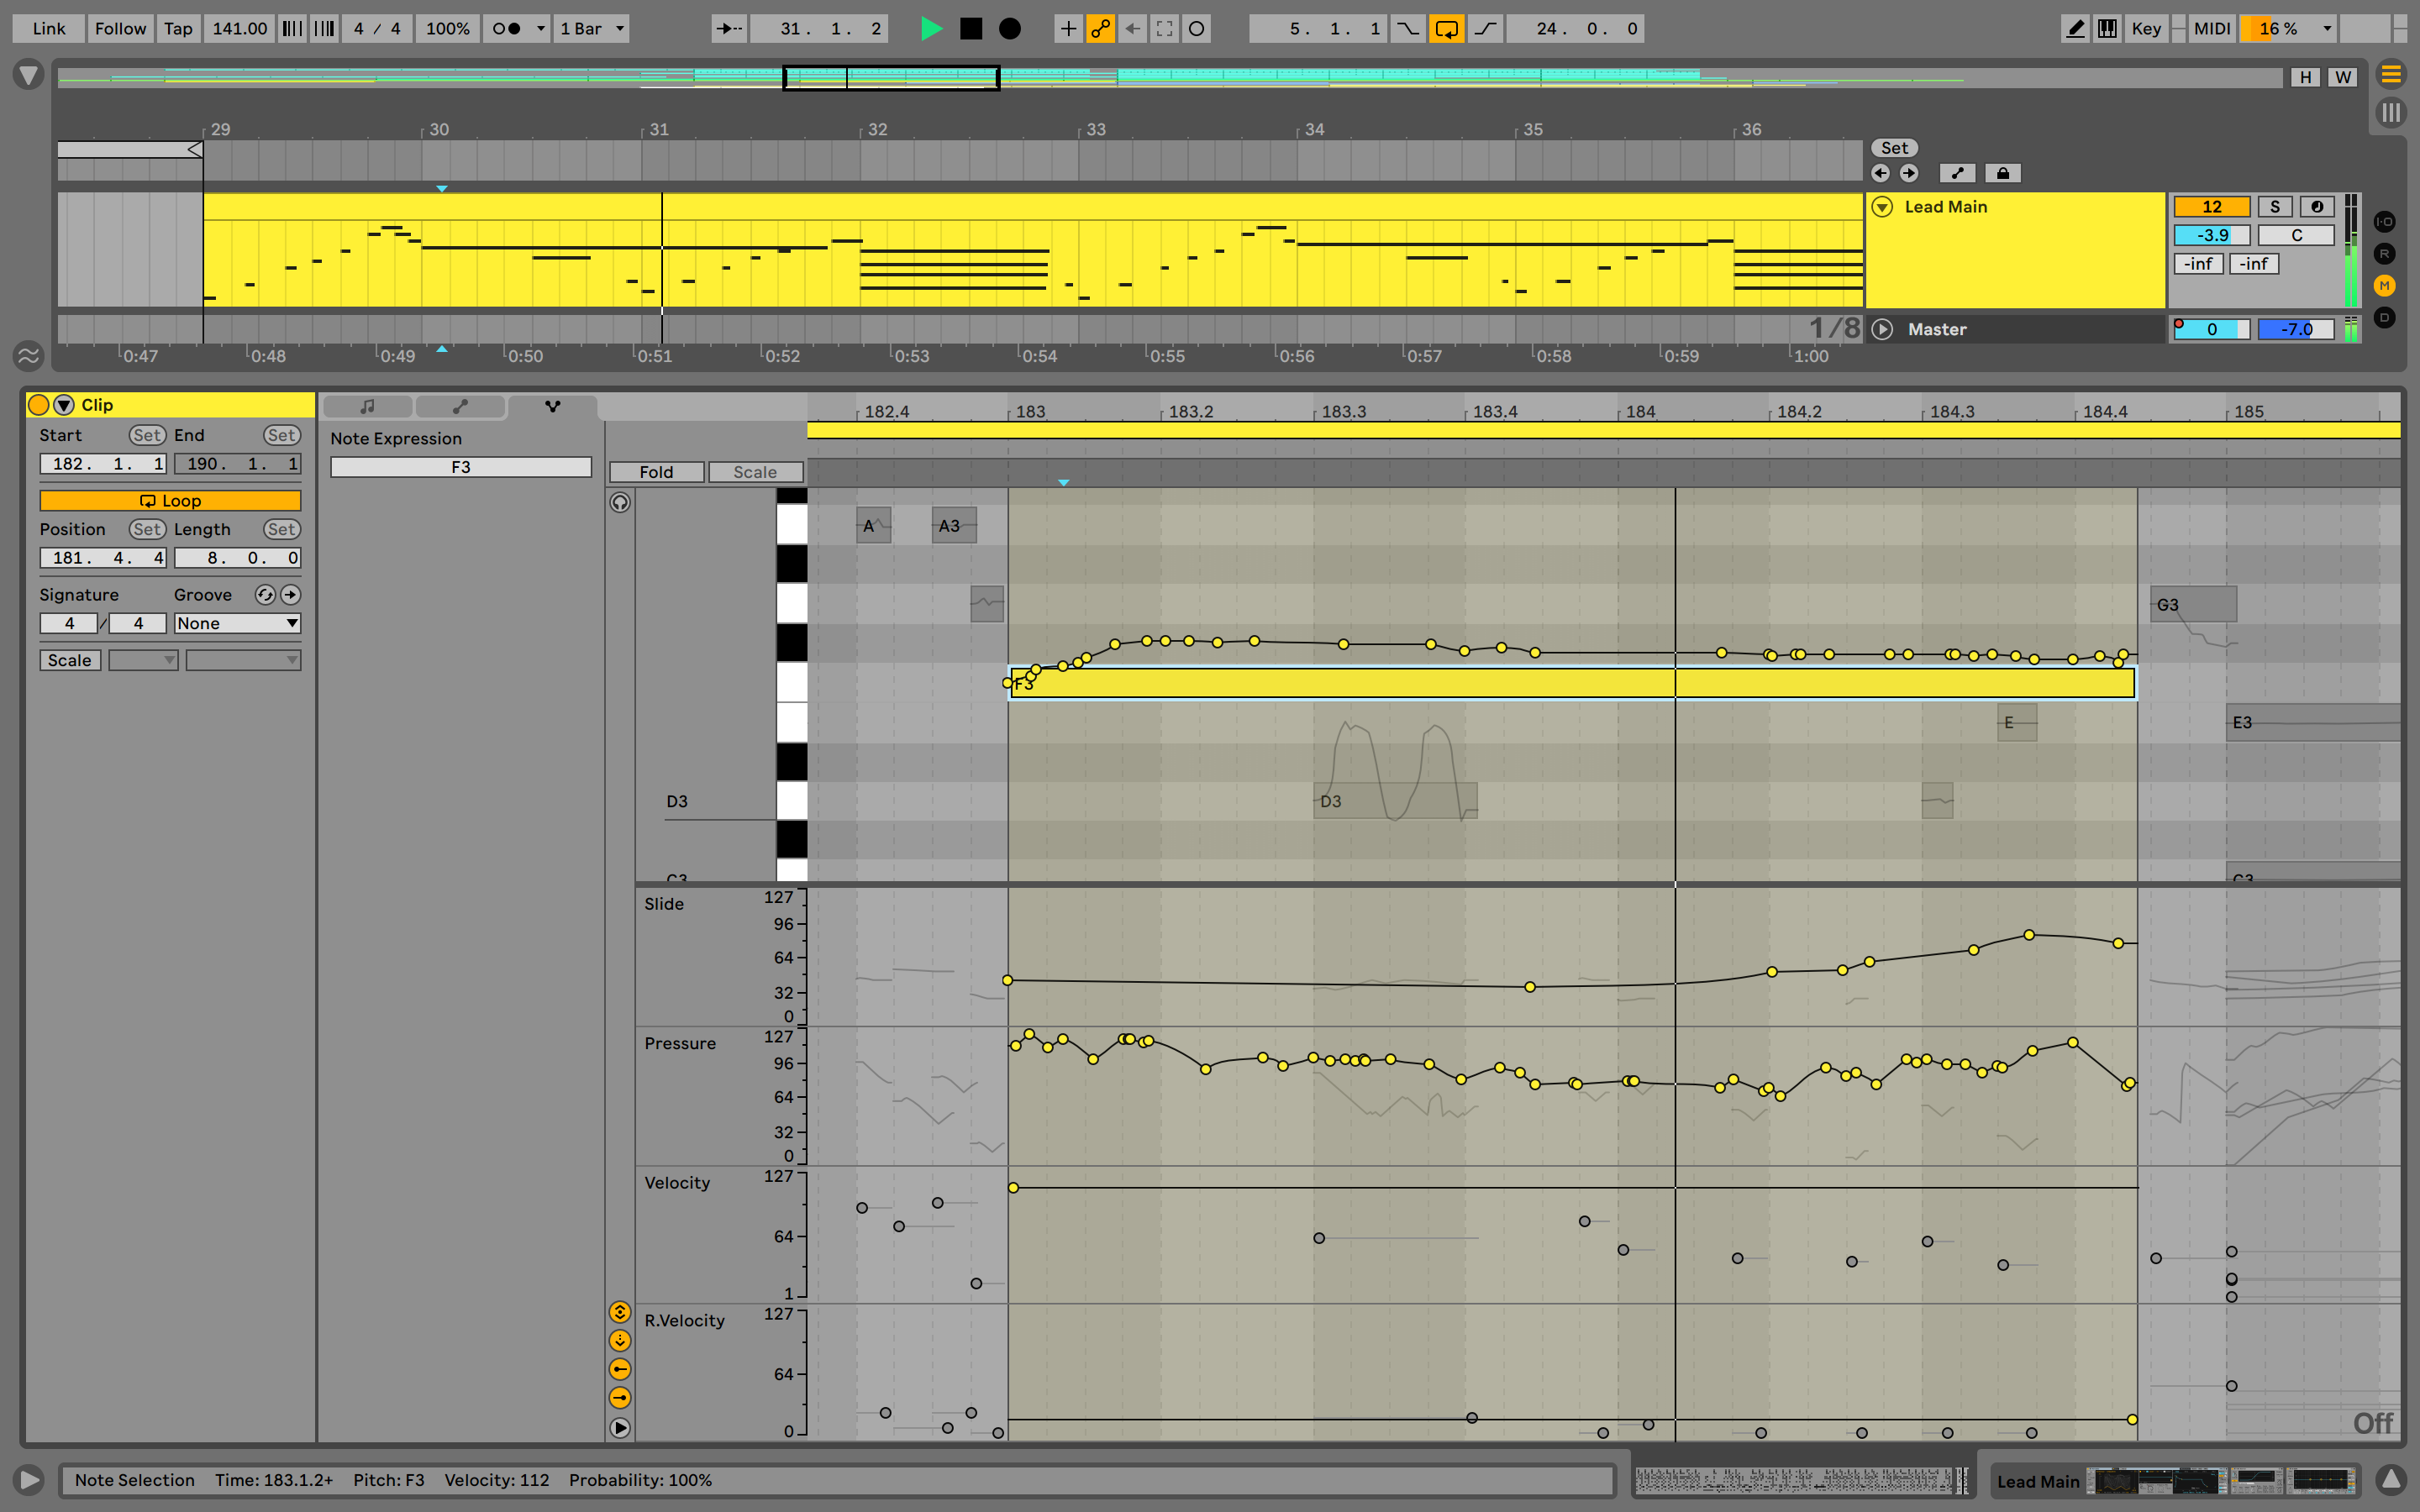Viewport: 2420px width, 1512px height.
Task: Drag the Master volume slider
Action: (2296, 329)
